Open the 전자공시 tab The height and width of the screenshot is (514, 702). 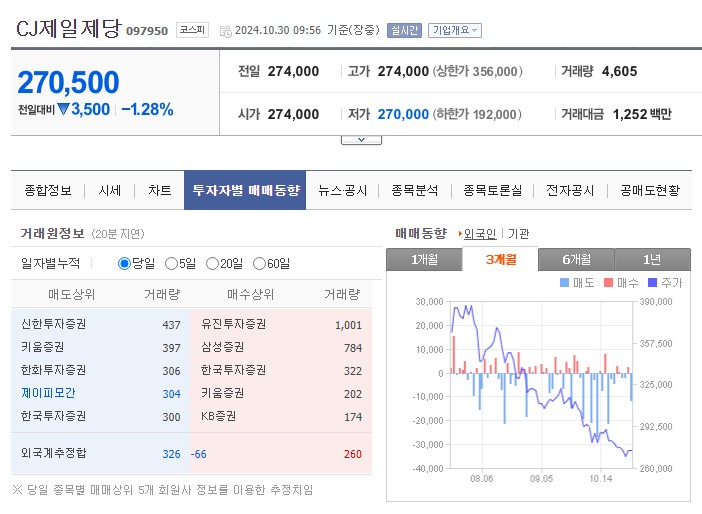tap(570, 190)
